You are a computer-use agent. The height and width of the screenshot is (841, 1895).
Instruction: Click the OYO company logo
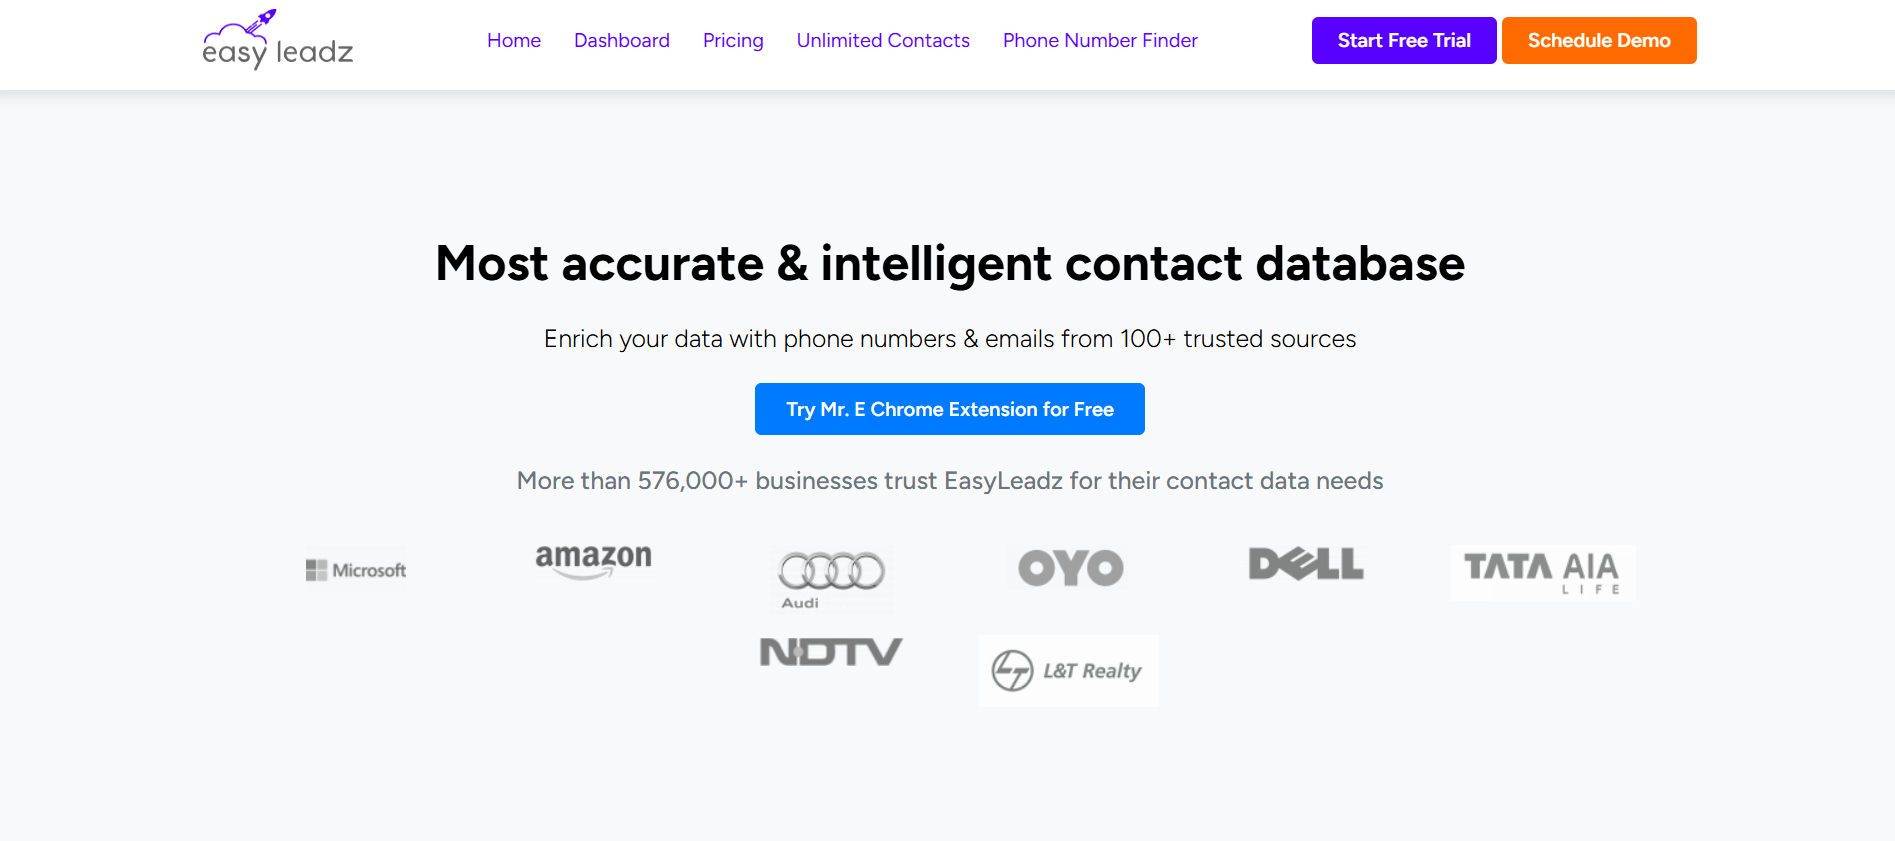tap(1068, 567)
